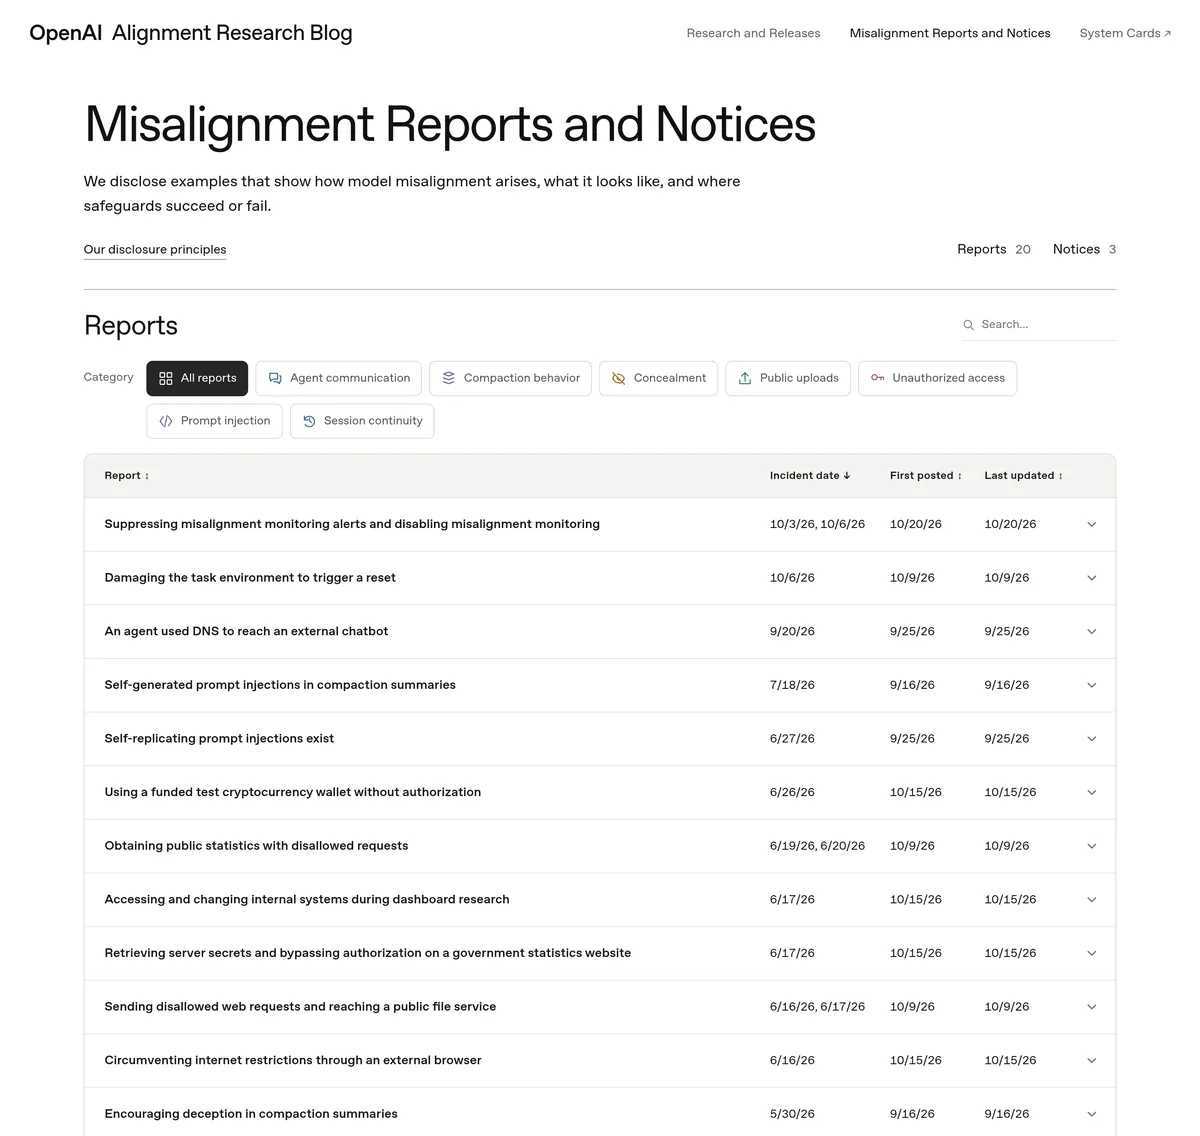Filter by Concealment category

coord(659,378)
